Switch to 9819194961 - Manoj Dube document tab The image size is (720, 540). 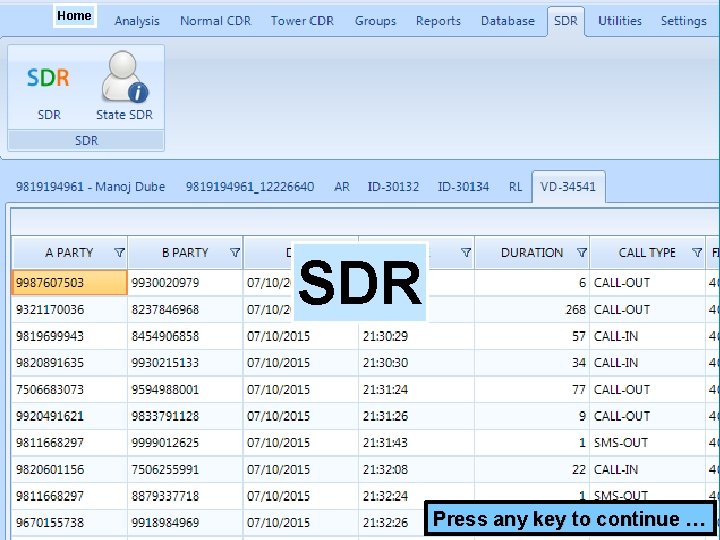[90, 187]
